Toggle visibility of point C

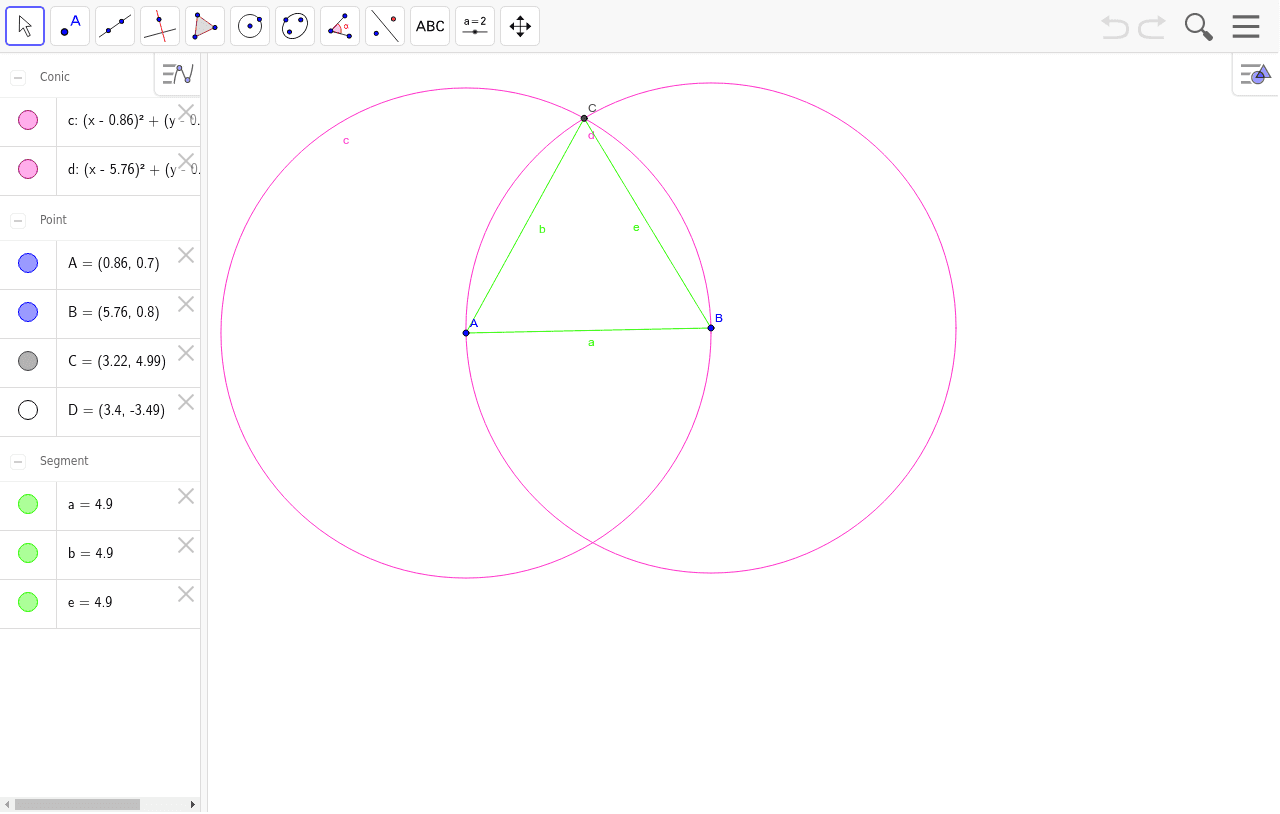[x=28, y=361]
